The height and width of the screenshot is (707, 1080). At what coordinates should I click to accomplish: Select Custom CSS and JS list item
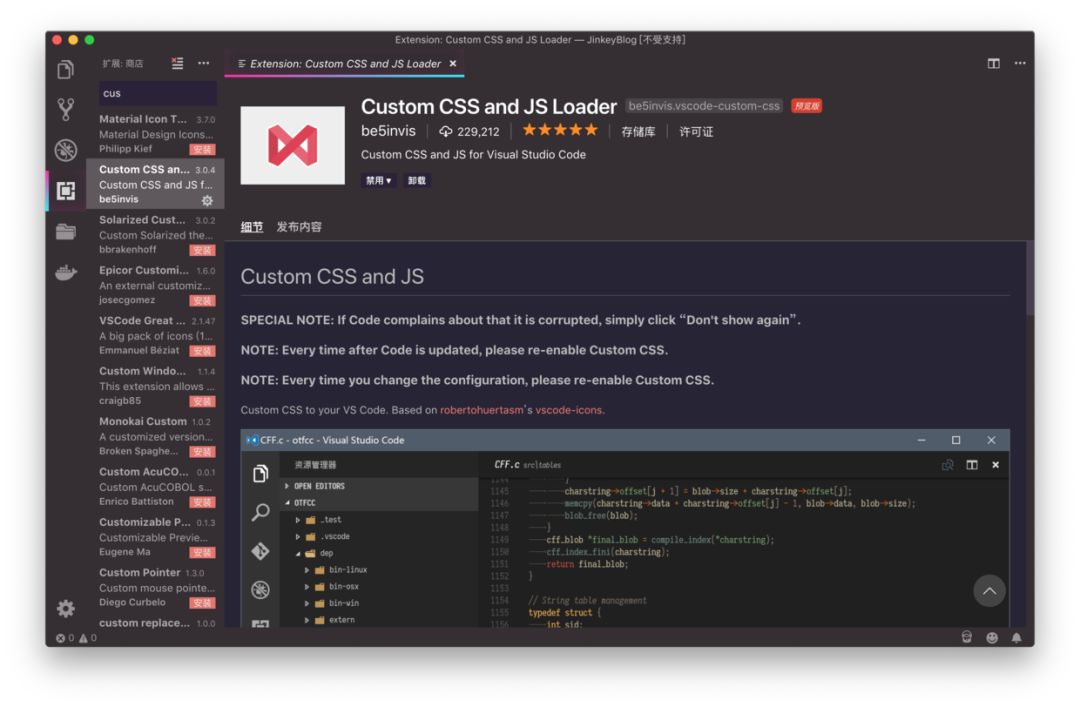[155, 184]
